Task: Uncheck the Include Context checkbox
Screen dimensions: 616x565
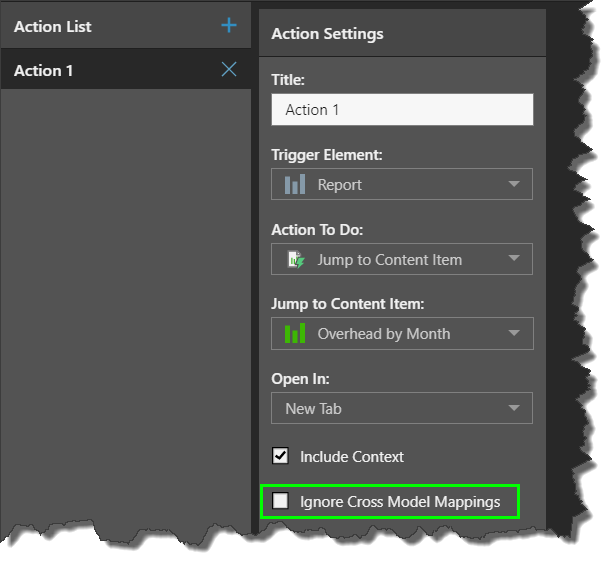Action: 281,457
